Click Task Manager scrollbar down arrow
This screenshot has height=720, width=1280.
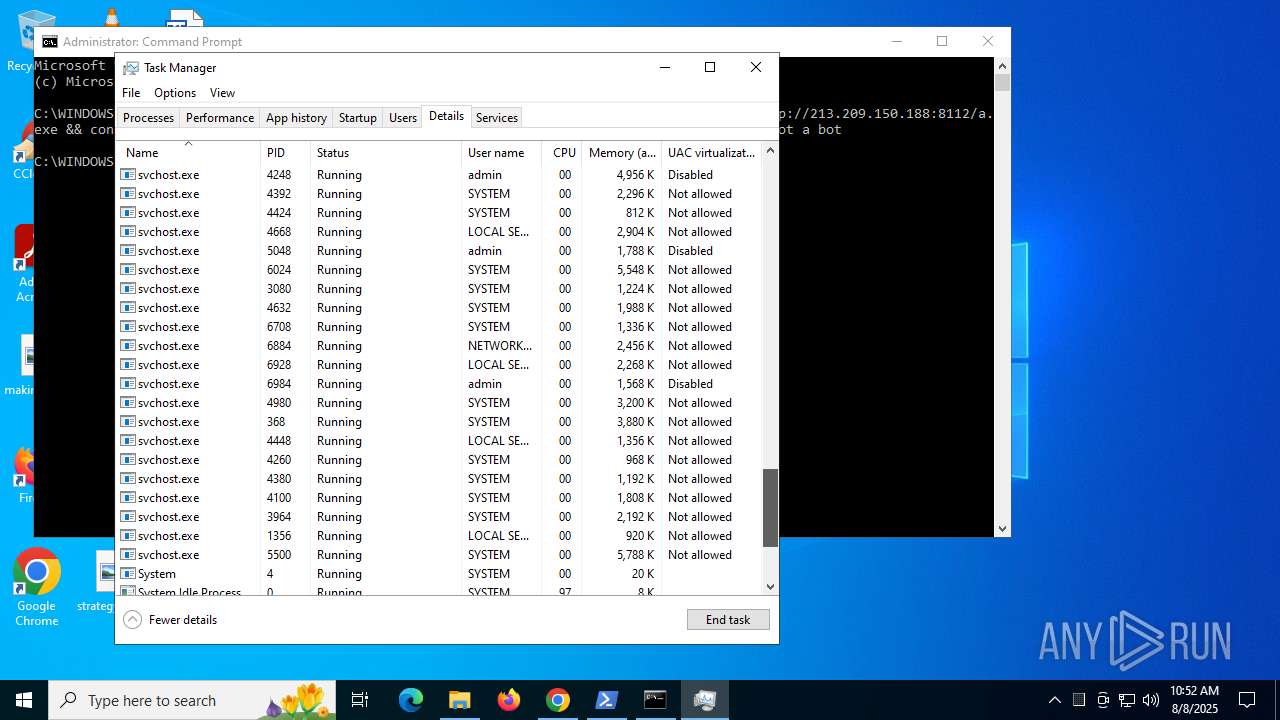[770, 587]
